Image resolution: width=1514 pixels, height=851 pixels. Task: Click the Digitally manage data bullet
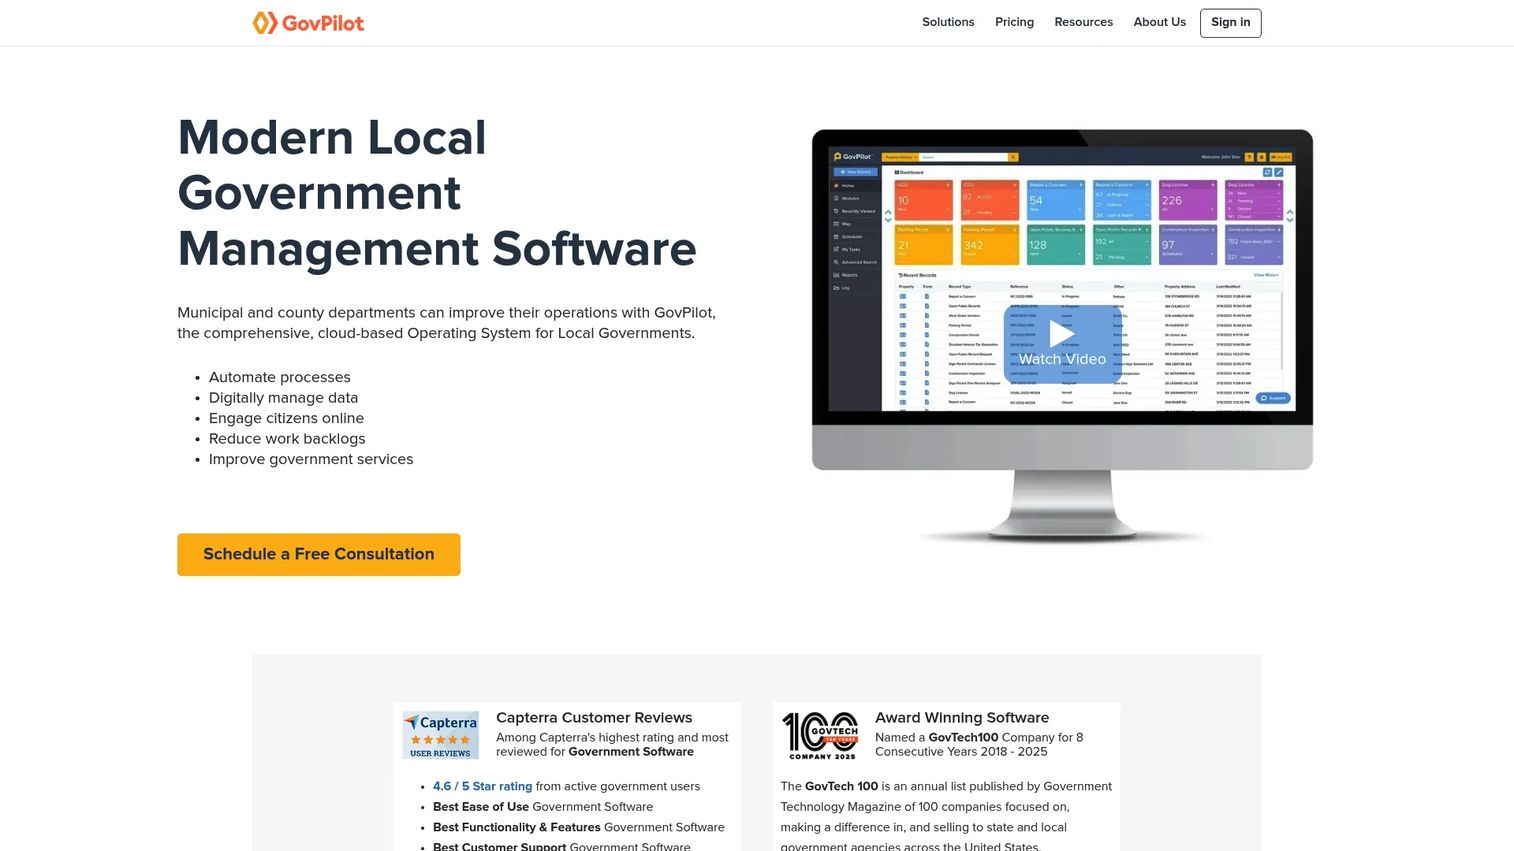(283, 398)
